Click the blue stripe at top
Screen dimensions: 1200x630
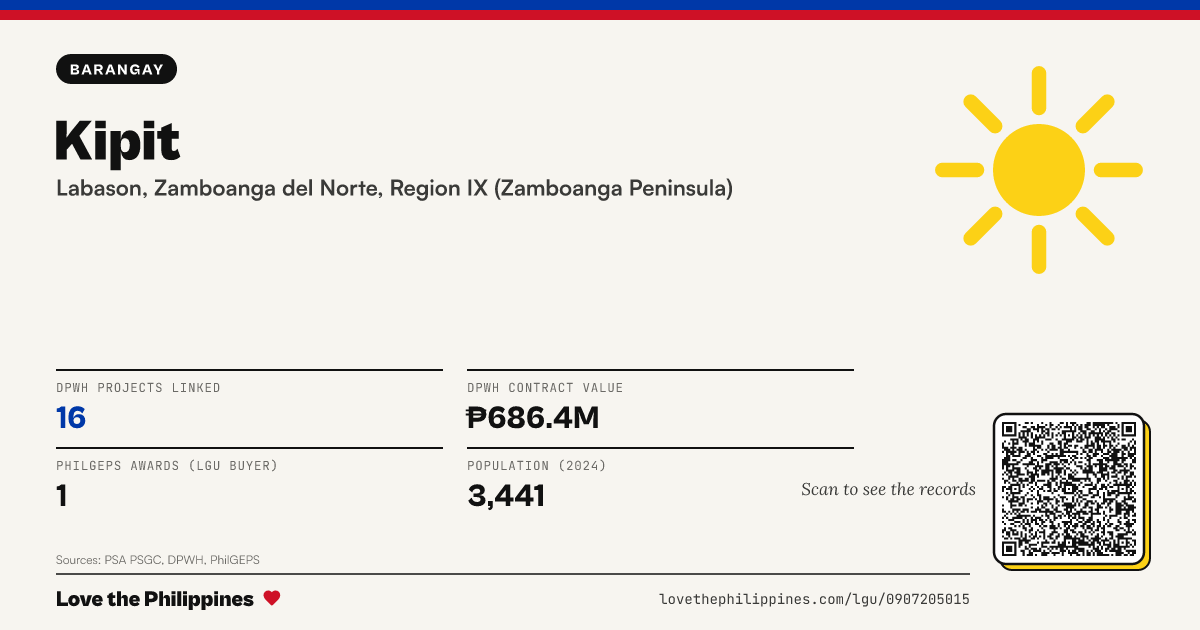[600, 5]
